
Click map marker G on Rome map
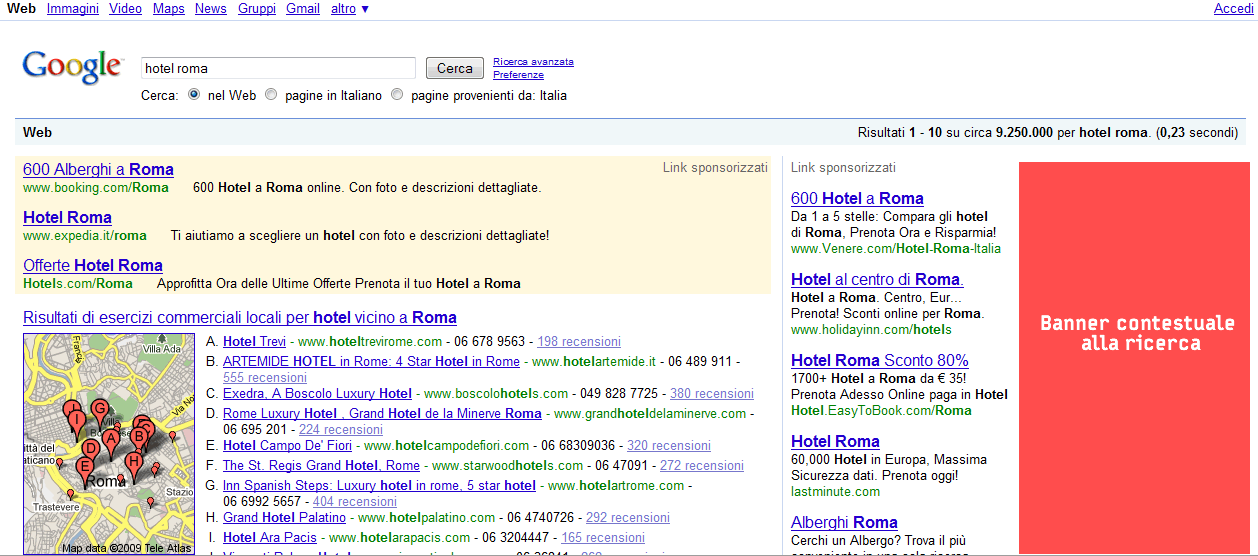[99, 410]
